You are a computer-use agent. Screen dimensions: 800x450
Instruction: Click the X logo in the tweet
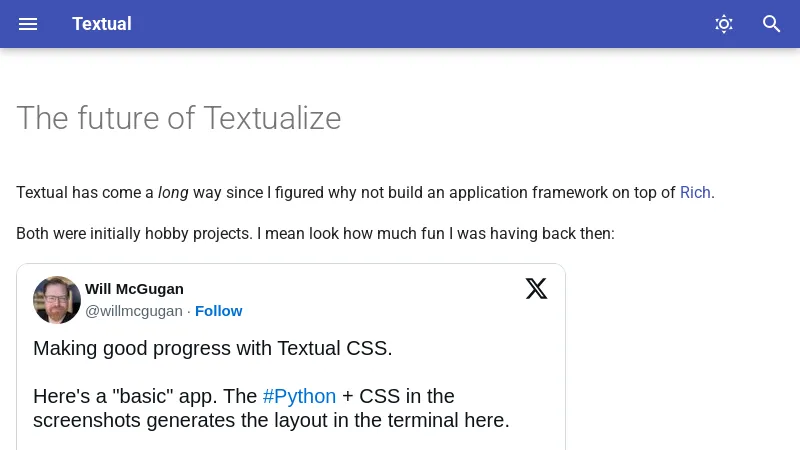pyautogui.click(x=537, y=289)
